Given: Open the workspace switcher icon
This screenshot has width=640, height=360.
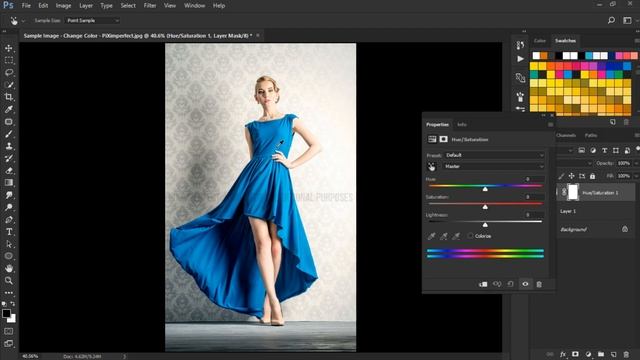Looking at the screenshot, I should click(x=627, y=20).
